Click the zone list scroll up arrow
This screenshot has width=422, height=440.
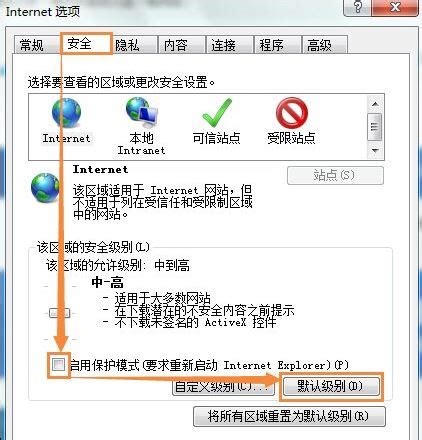point(375,104)
